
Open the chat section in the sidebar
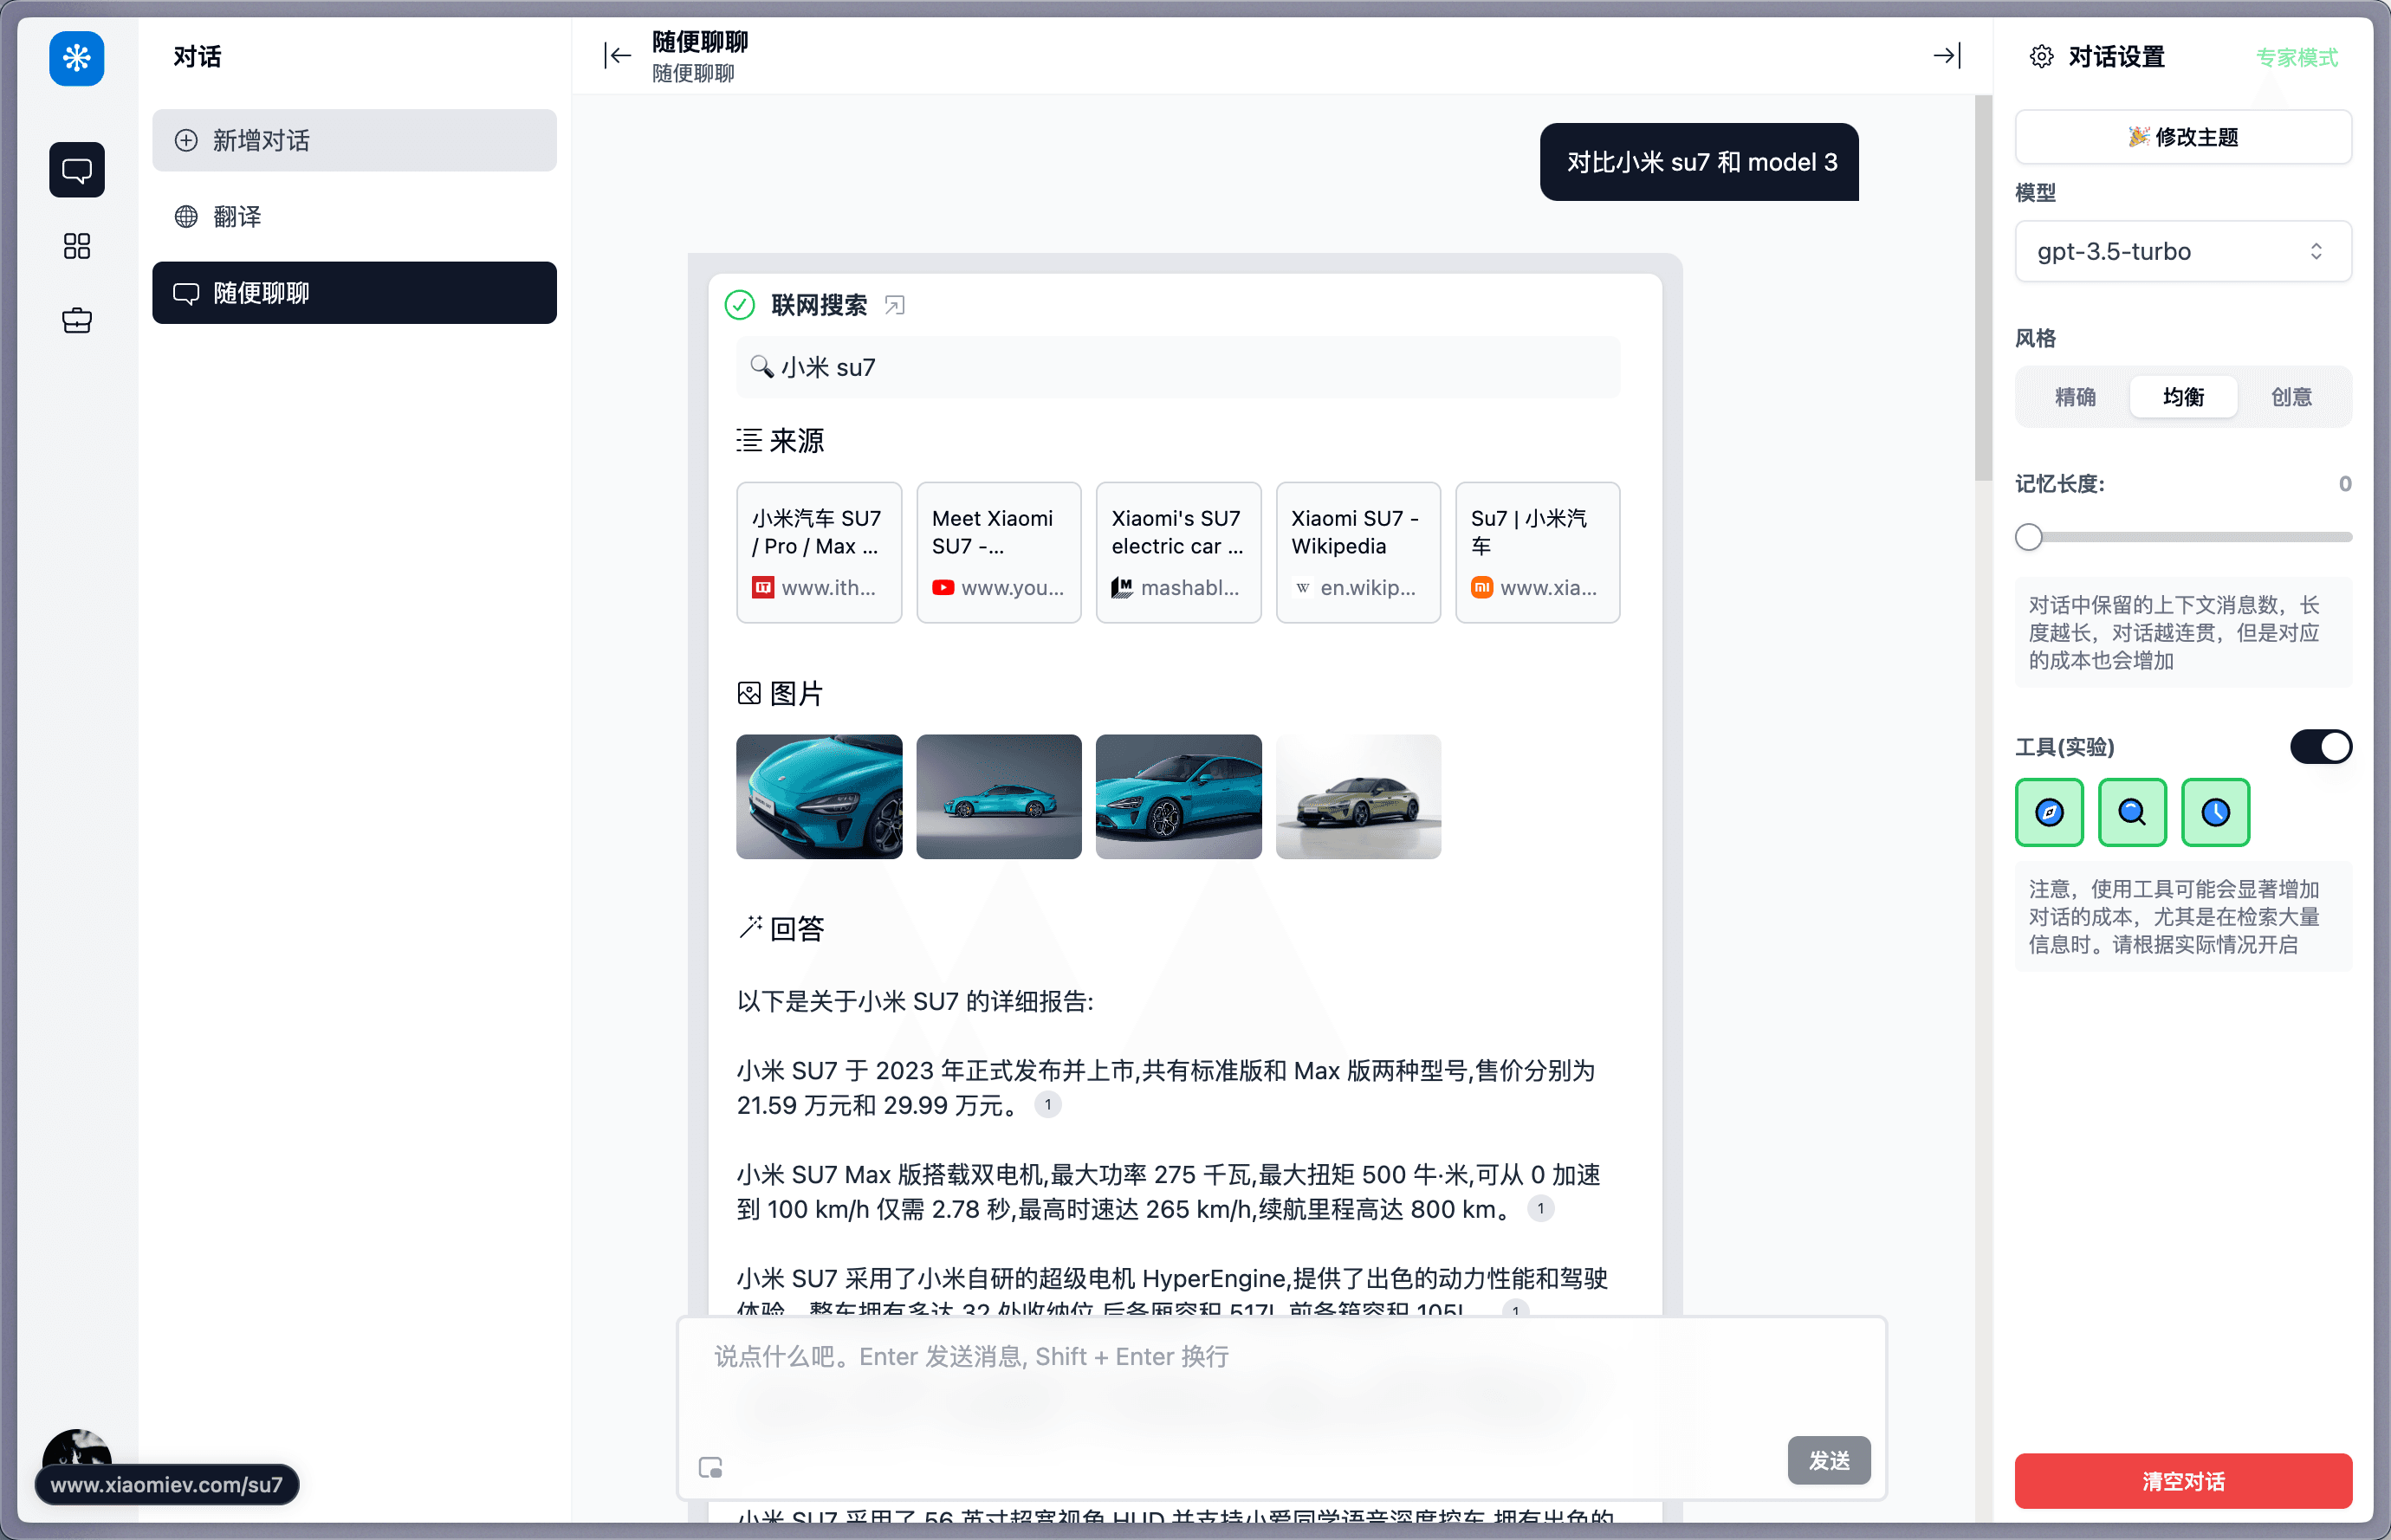76,170
